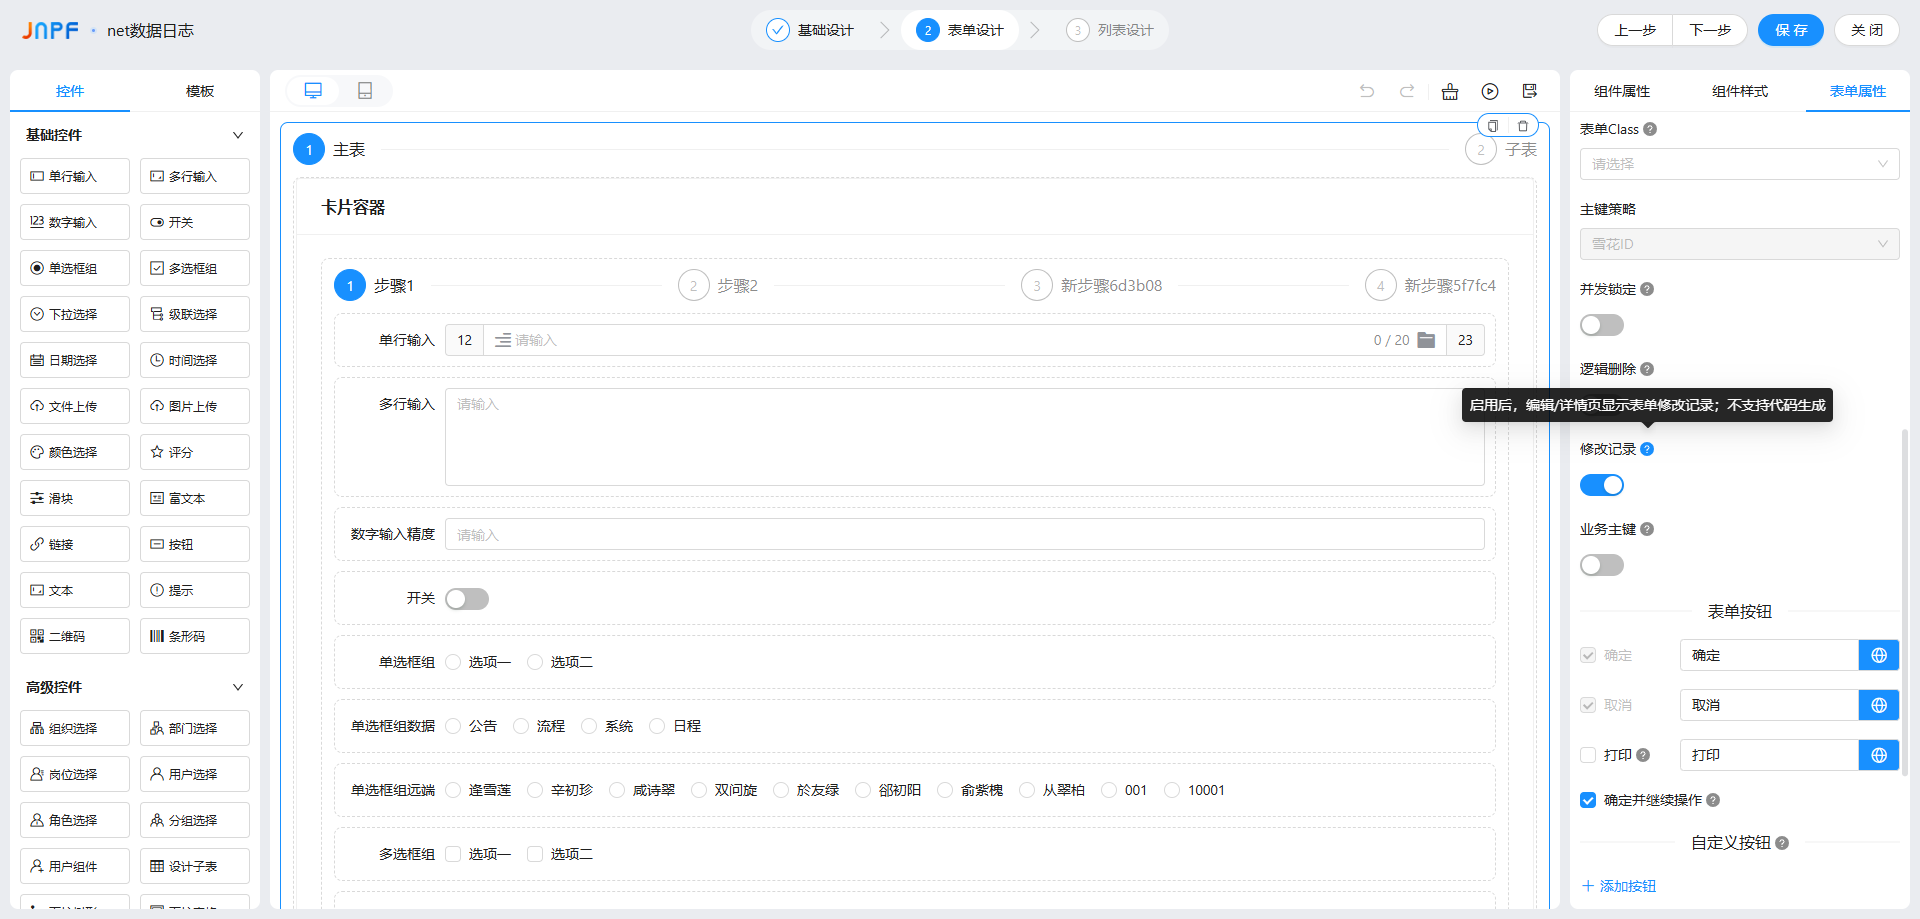This screenshot has width=1920, height=919.
Task: Switch to desktop view icon
Action: coord(313,91)
